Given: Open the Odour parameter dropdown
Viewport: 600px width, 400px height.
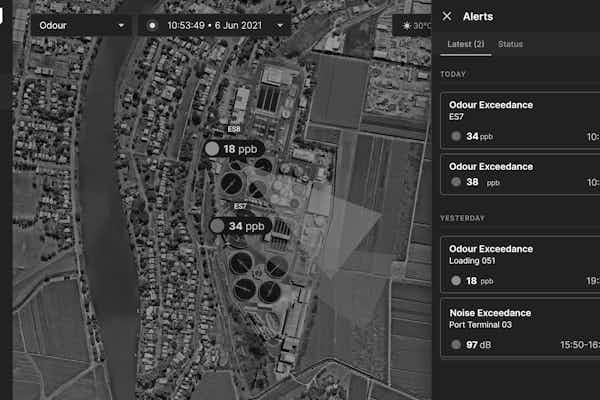Looking at the screenshot, I should (x=81, y=24).
